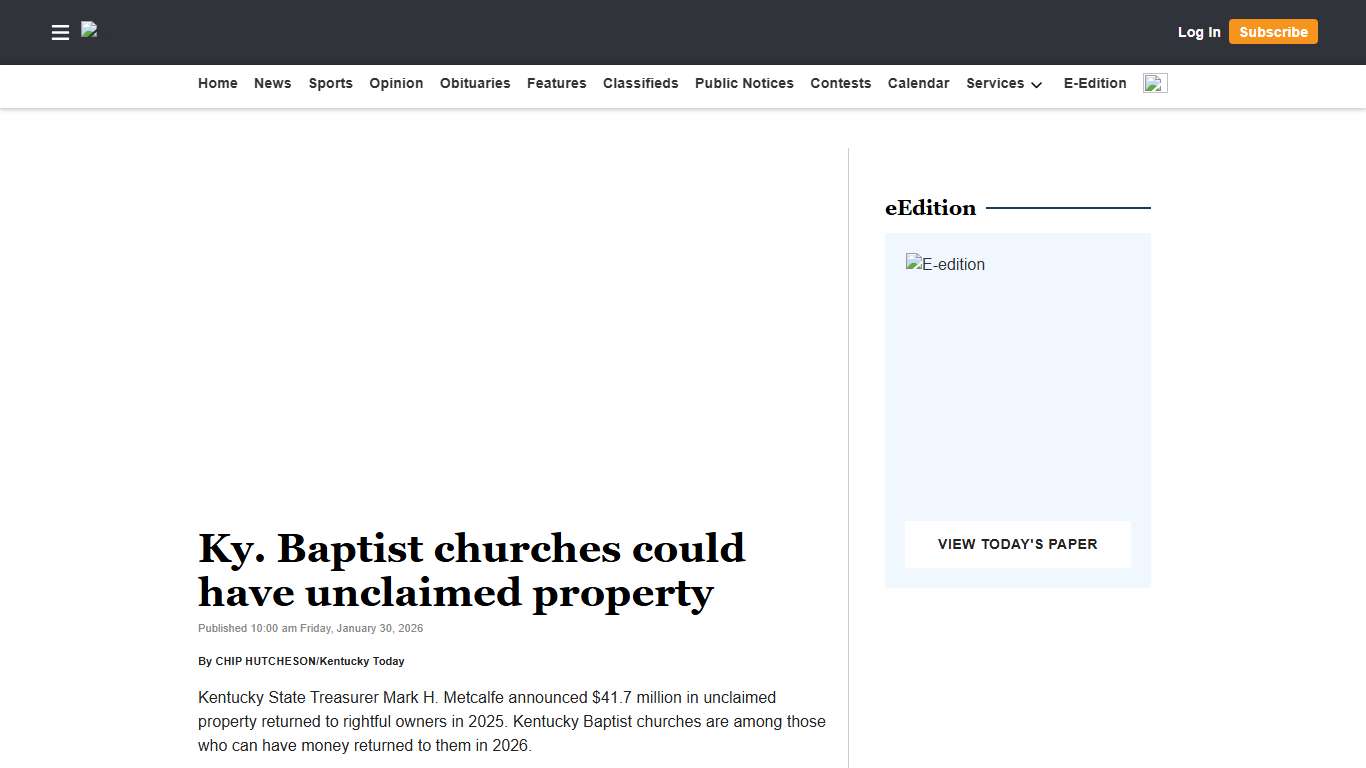Click the Services chevron arrow
This screenshot has height=768, width=1366.
tap(1037, 86)
